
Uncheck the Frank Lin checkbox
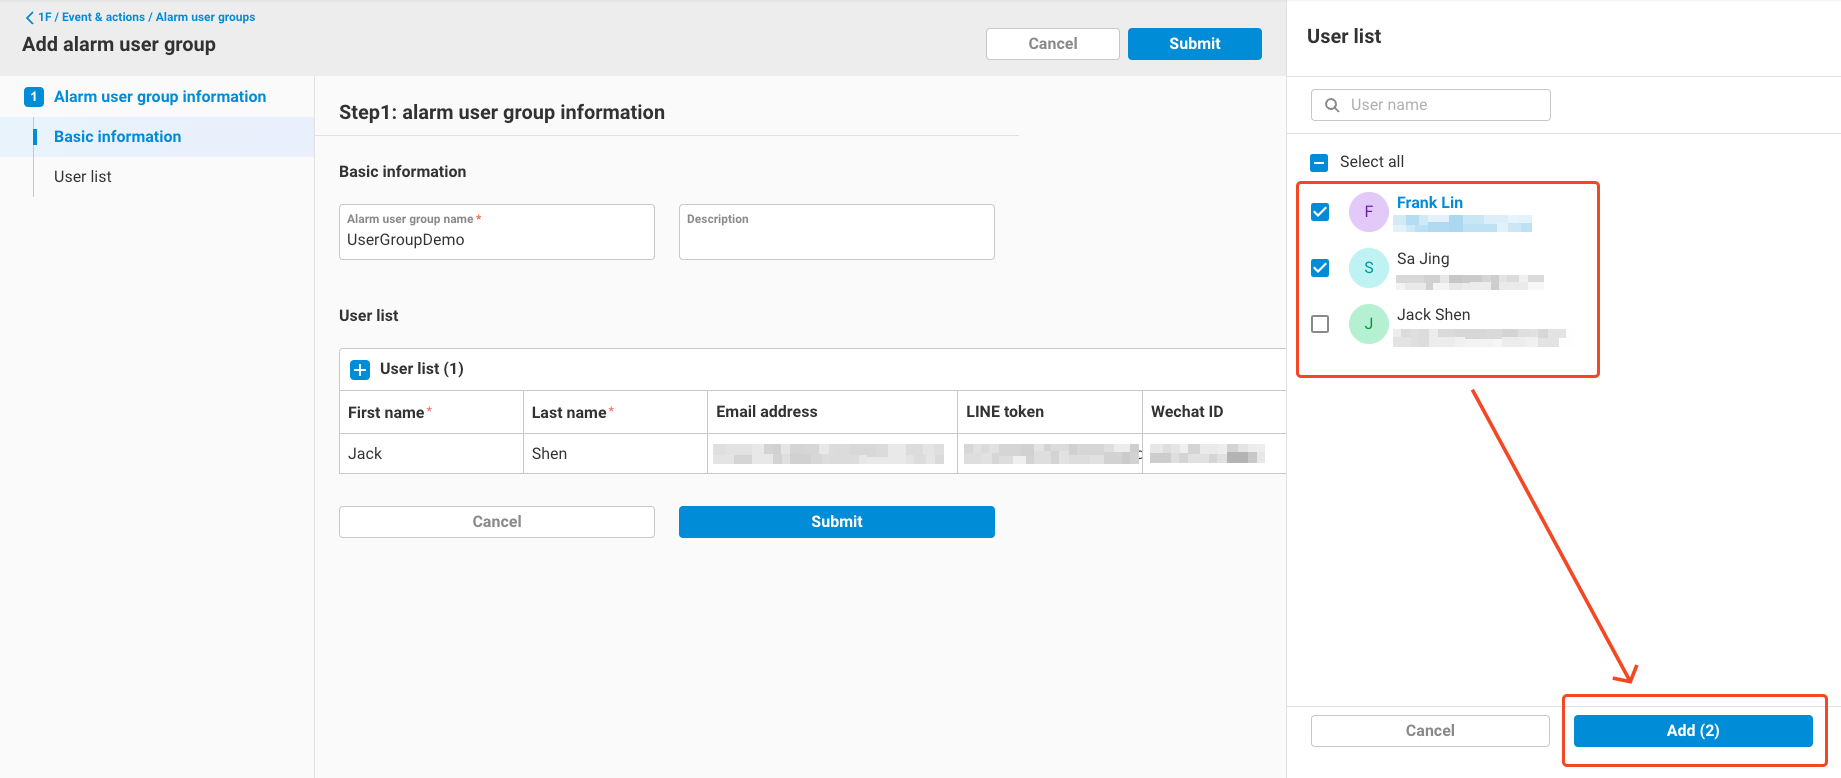[x=1320, y=212]
